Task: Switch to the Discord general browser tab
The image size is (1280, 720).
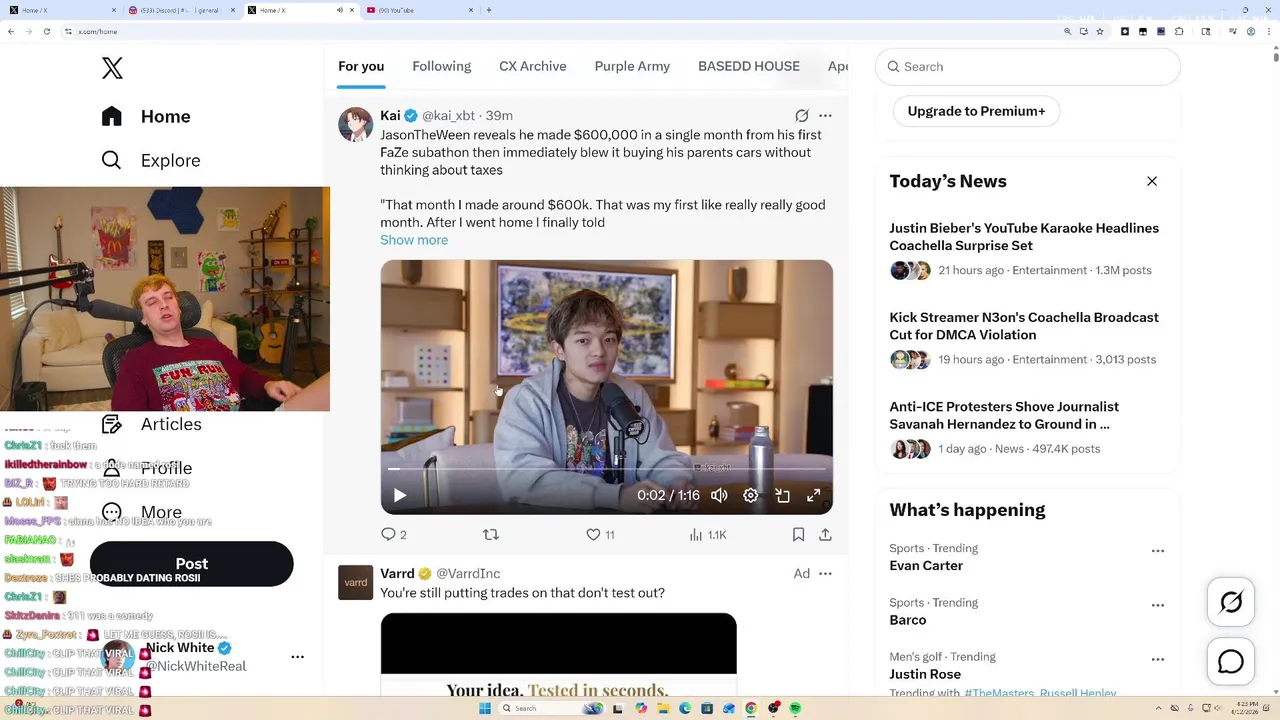Action: [183, 10]
